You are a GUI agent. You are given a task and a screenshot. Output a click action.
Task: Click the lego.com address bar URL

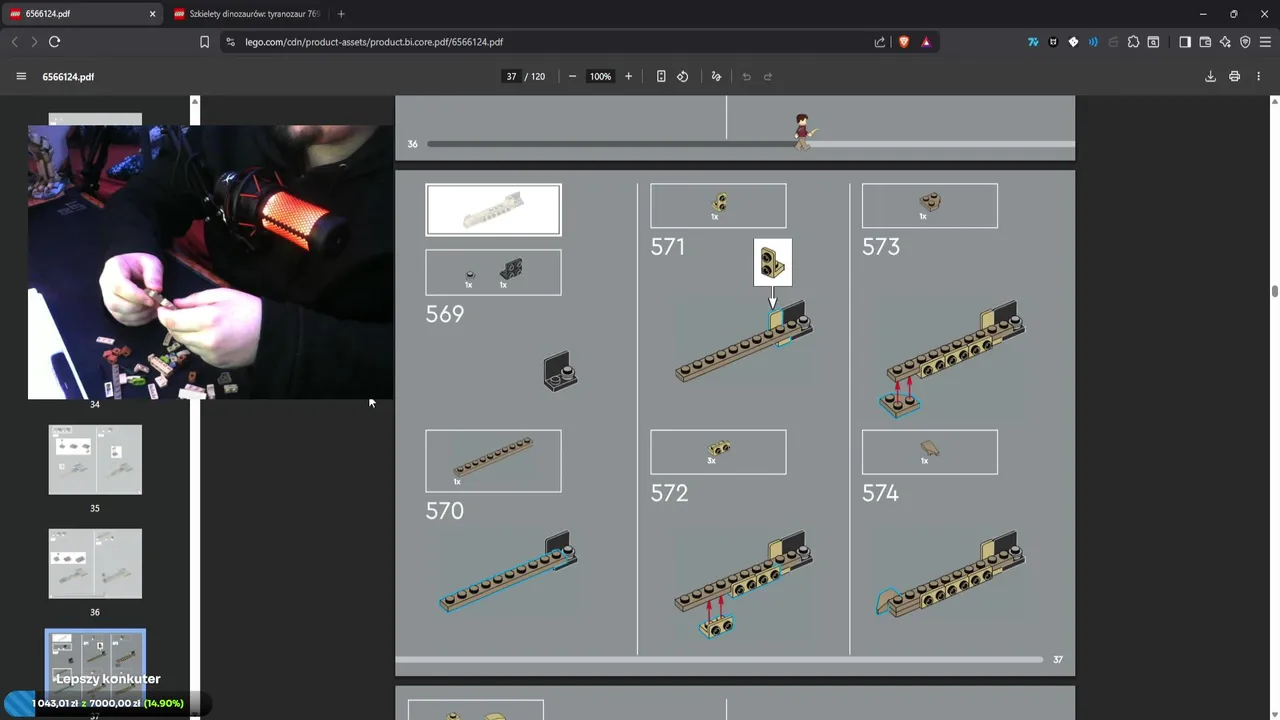[374, 42]
